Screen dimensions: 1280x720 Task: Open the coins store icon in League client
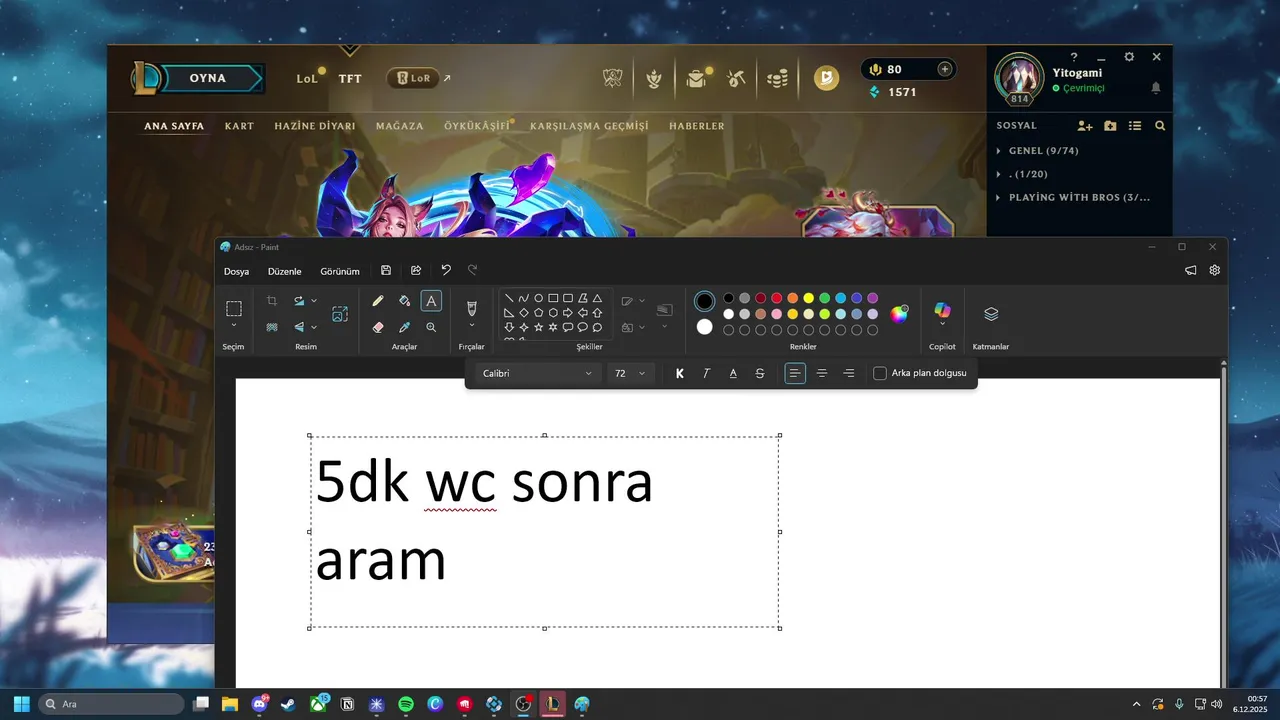coord(777,78)
